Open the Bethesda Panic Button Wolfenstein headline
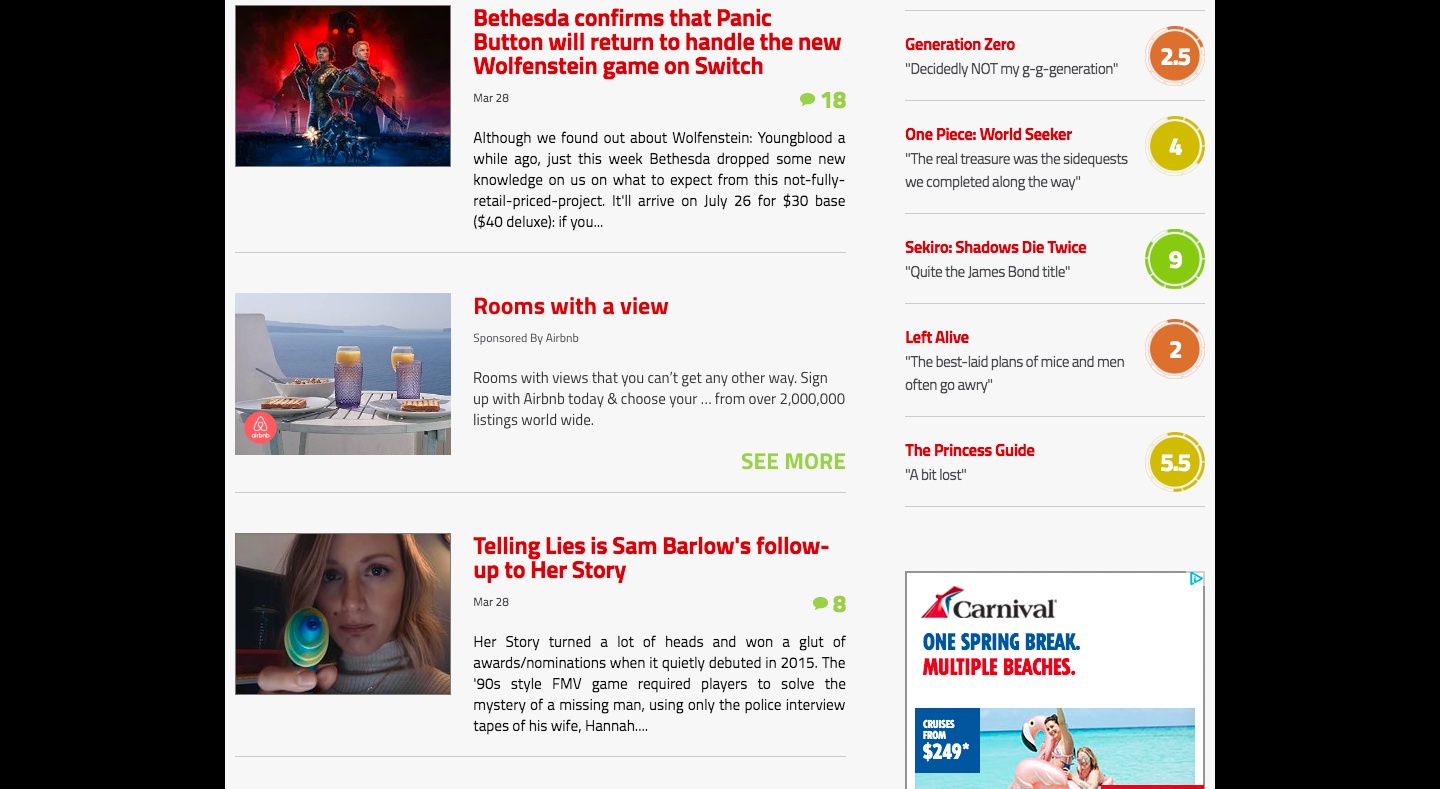 click(x=657, y=42)
